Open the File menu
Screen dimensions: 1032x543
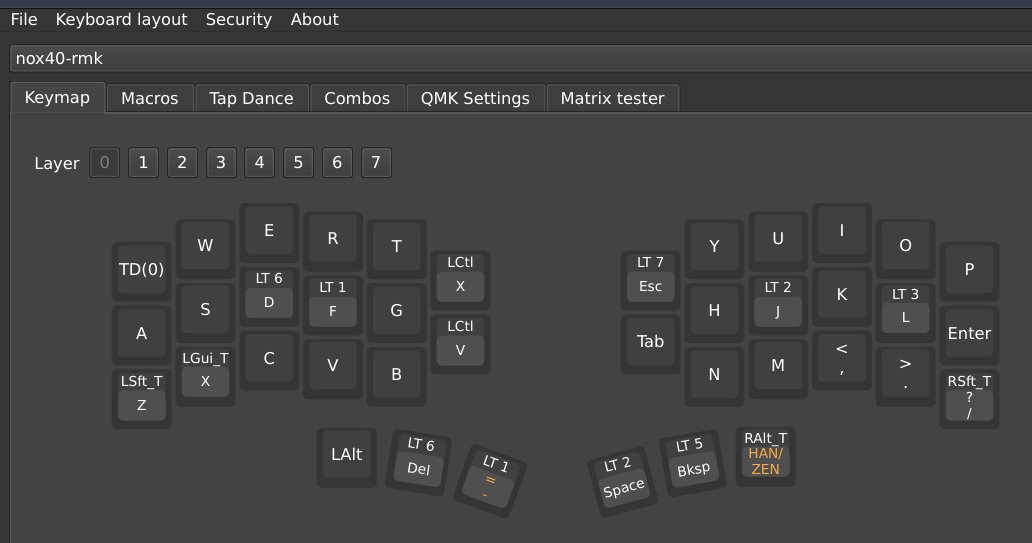[24, 20]
